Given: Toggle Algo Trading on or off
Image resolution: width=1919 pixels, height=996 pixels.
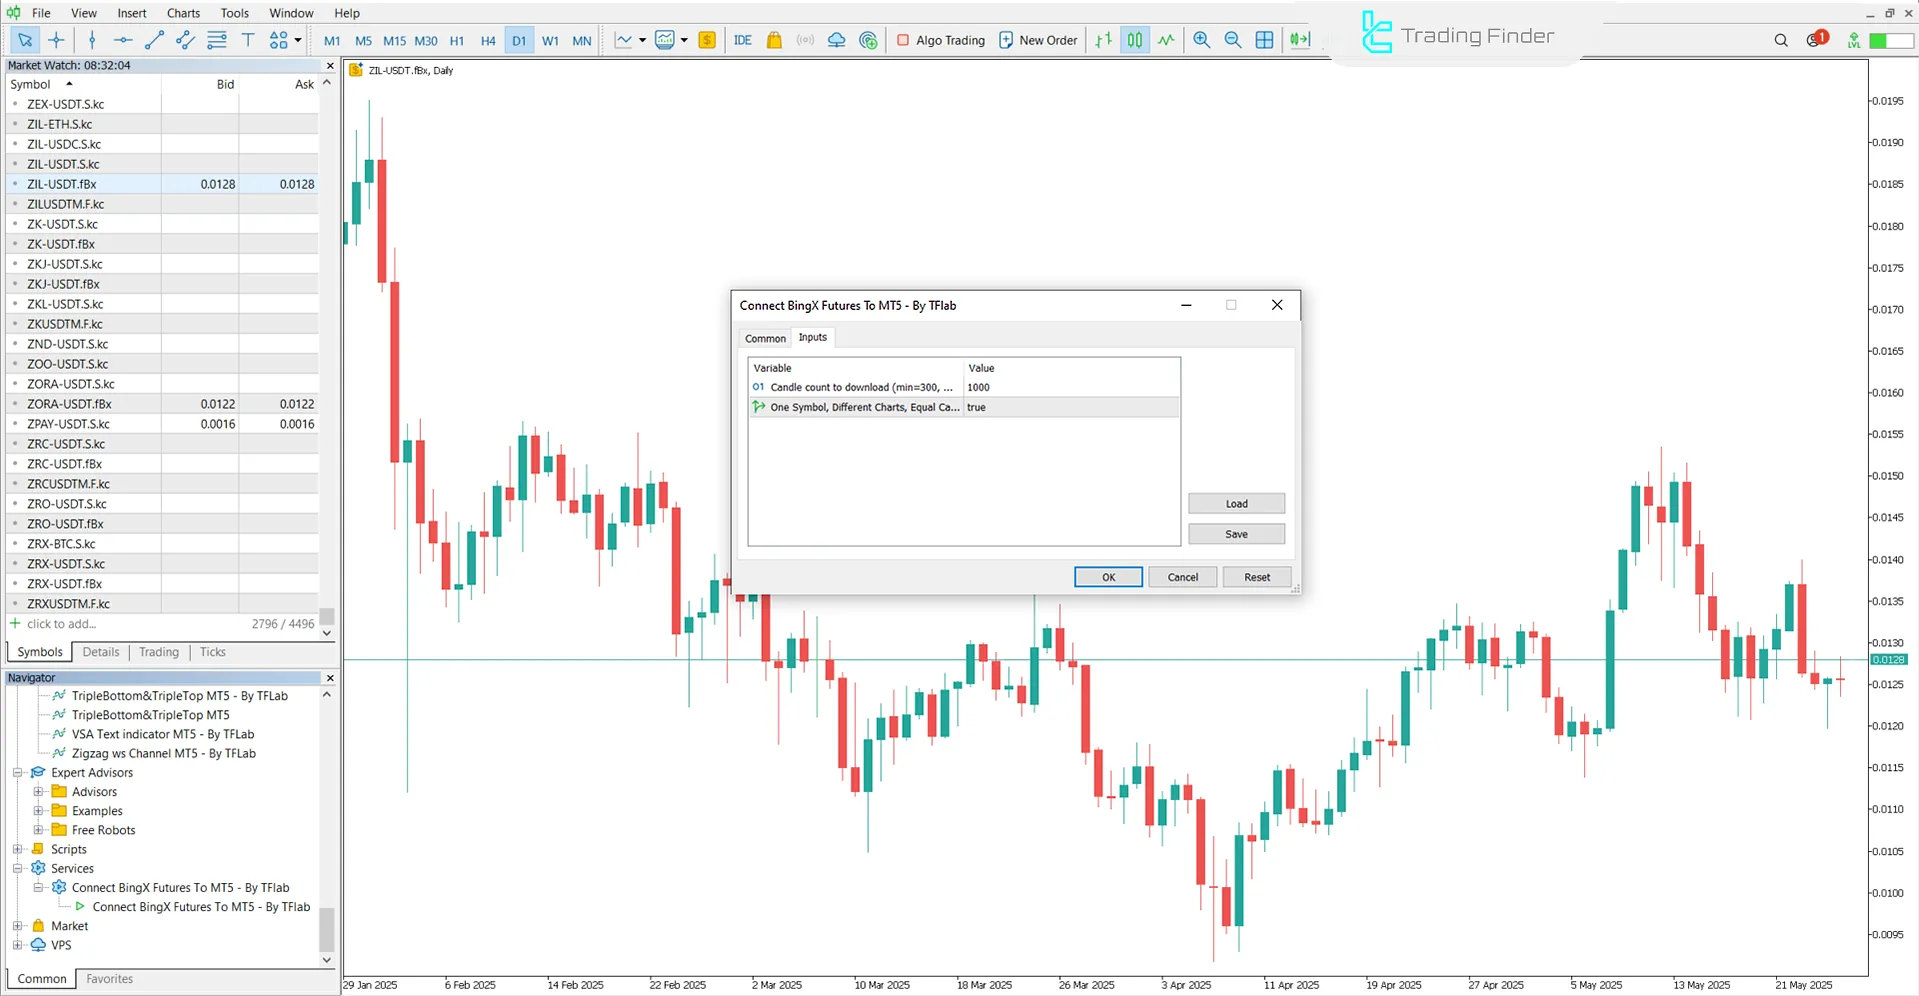Looking at the screenshot, I should pos(940,40).
